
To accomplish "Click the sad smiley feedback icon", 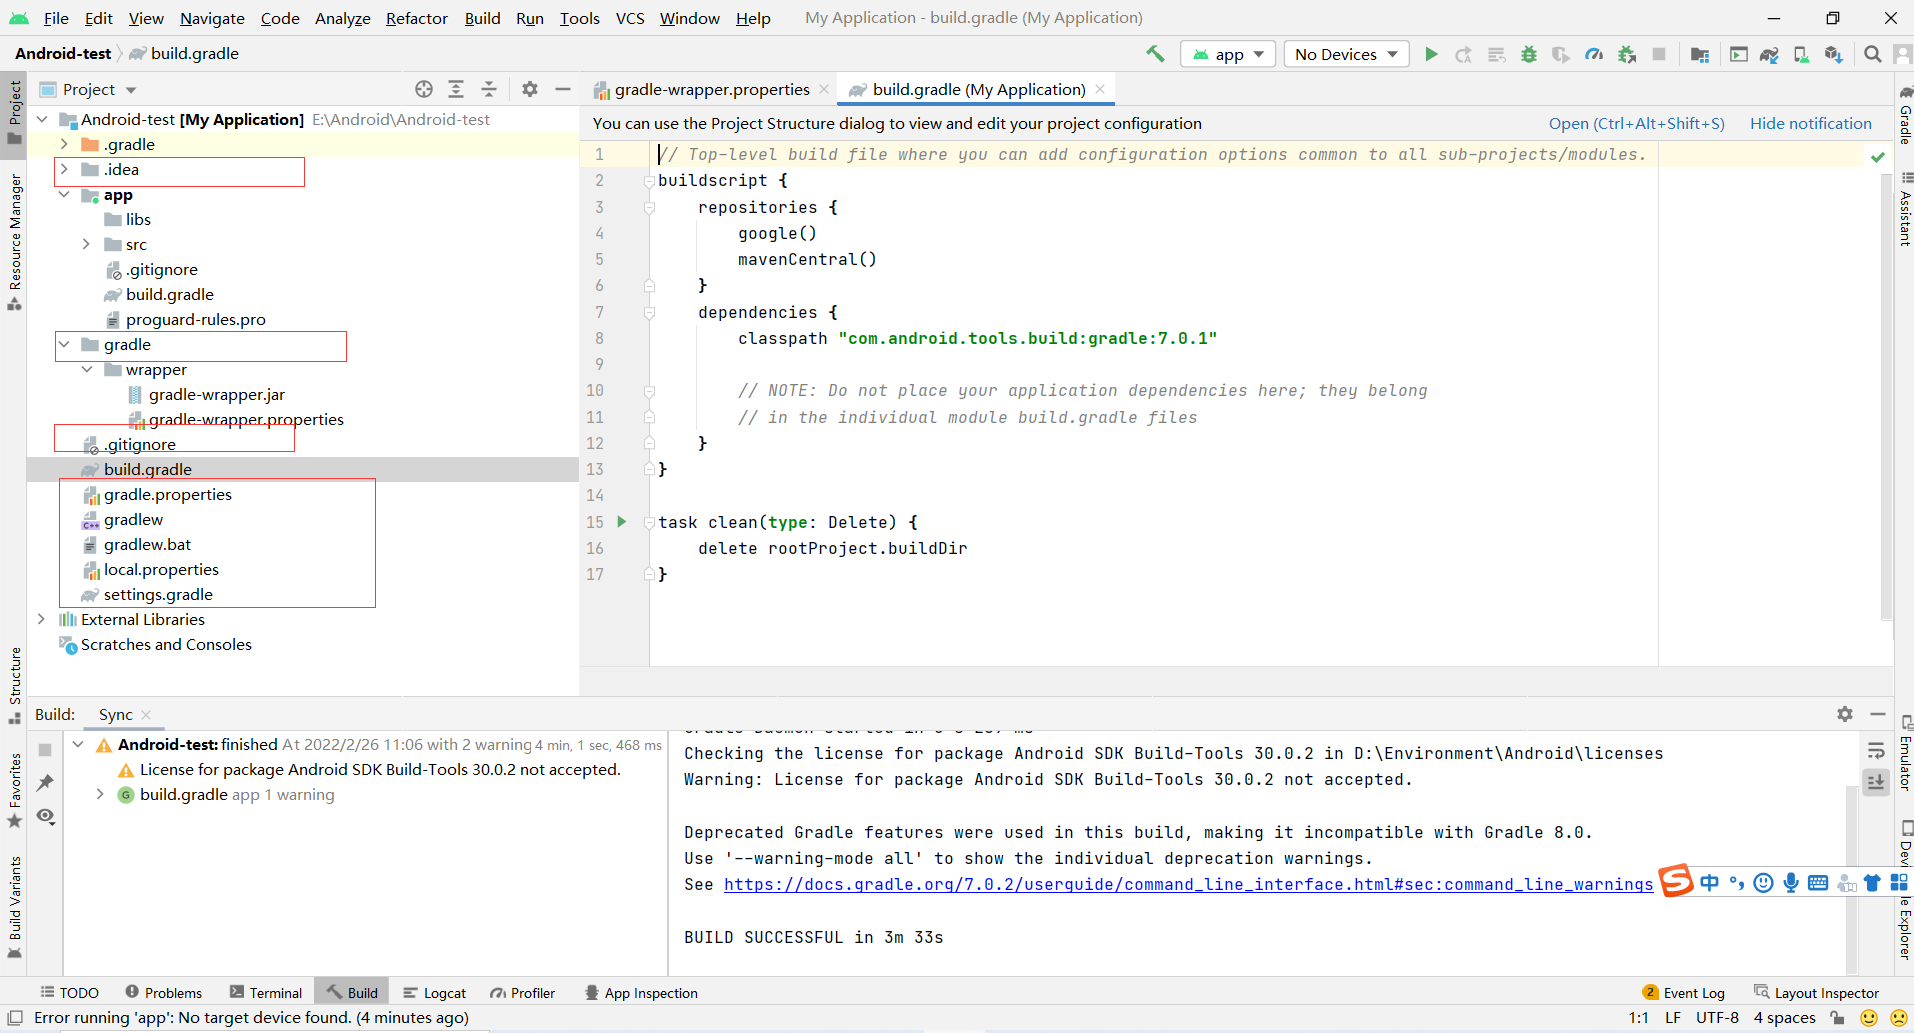I will pos(1898,1018).
